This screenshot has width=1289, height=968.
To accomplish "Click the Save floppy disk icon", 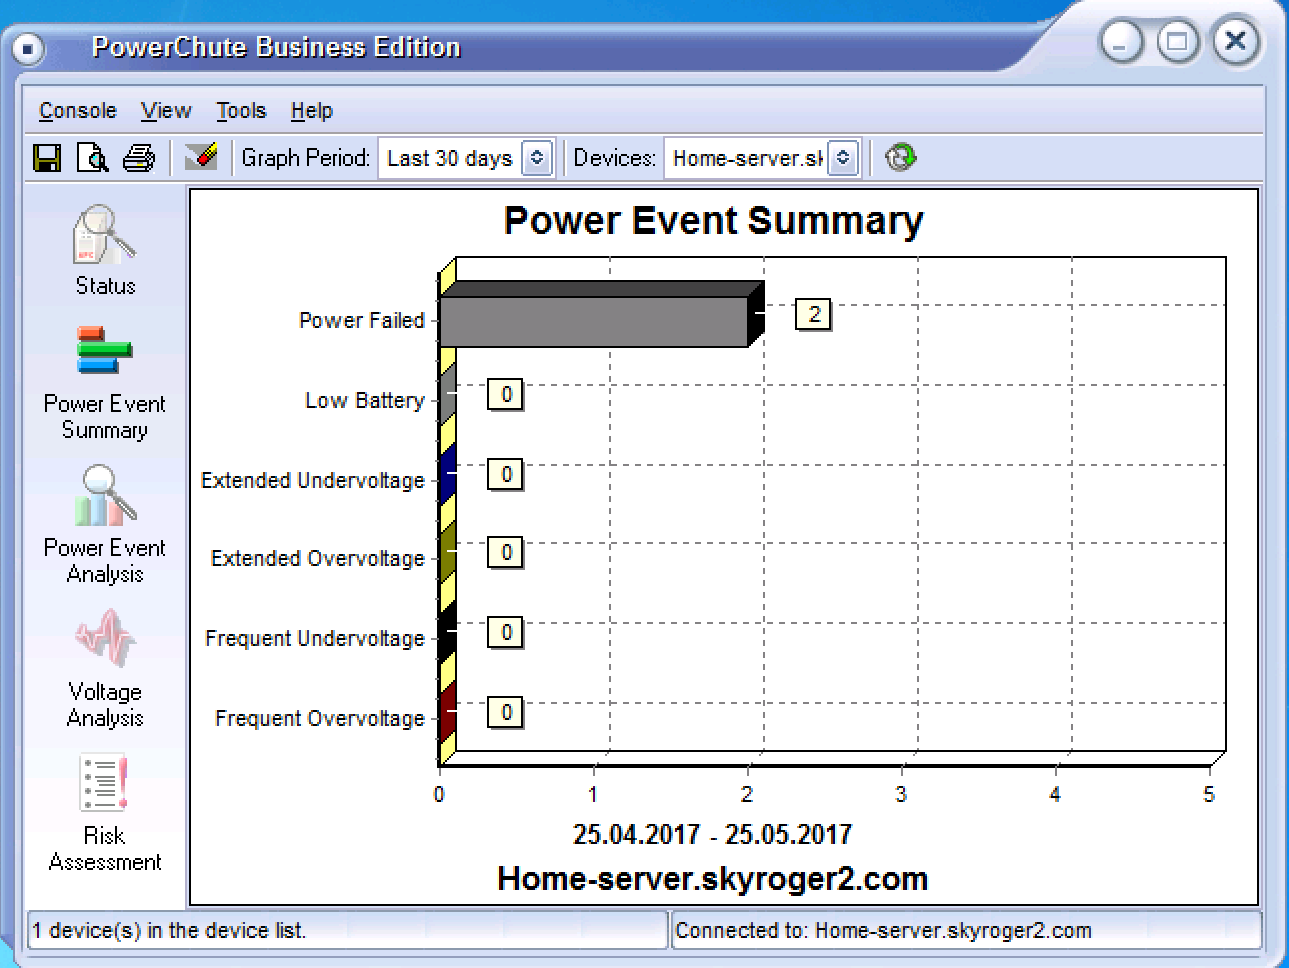I will coord(47,158).
